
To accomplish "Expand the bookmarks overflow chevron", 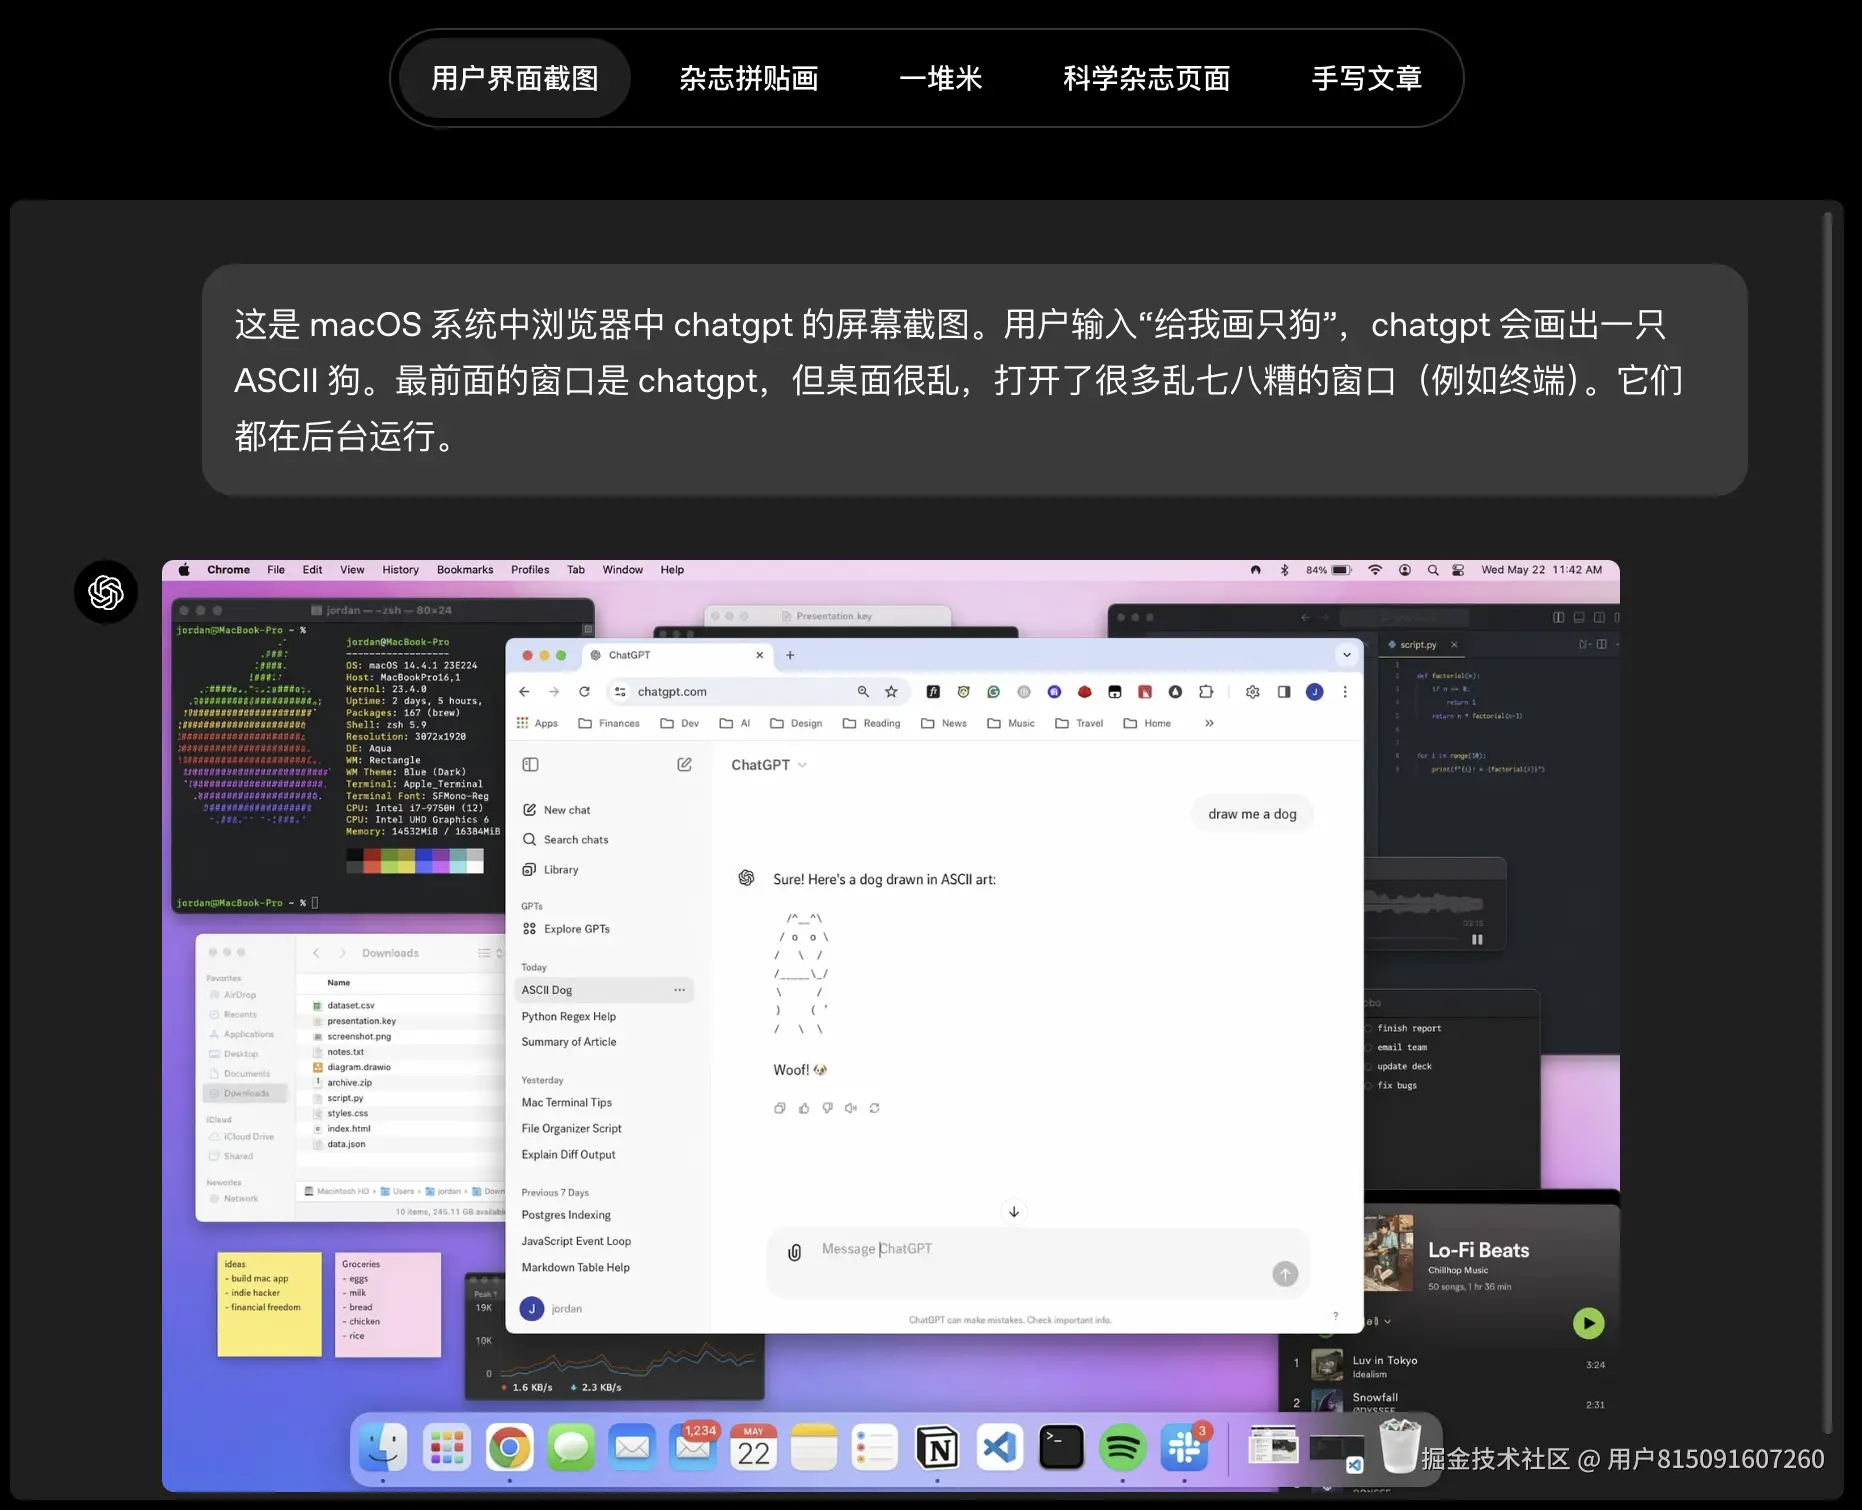I will click(1209, 723).
